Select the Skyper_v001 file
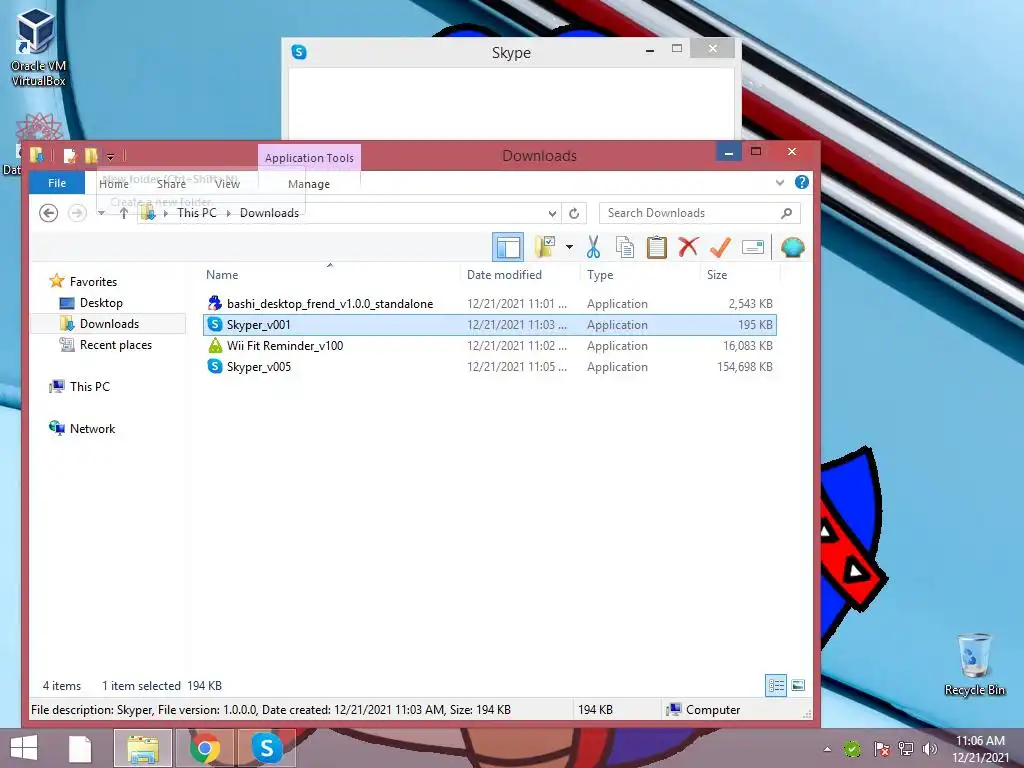Screen dimensions: 1024x768 (x=490, y=325)
